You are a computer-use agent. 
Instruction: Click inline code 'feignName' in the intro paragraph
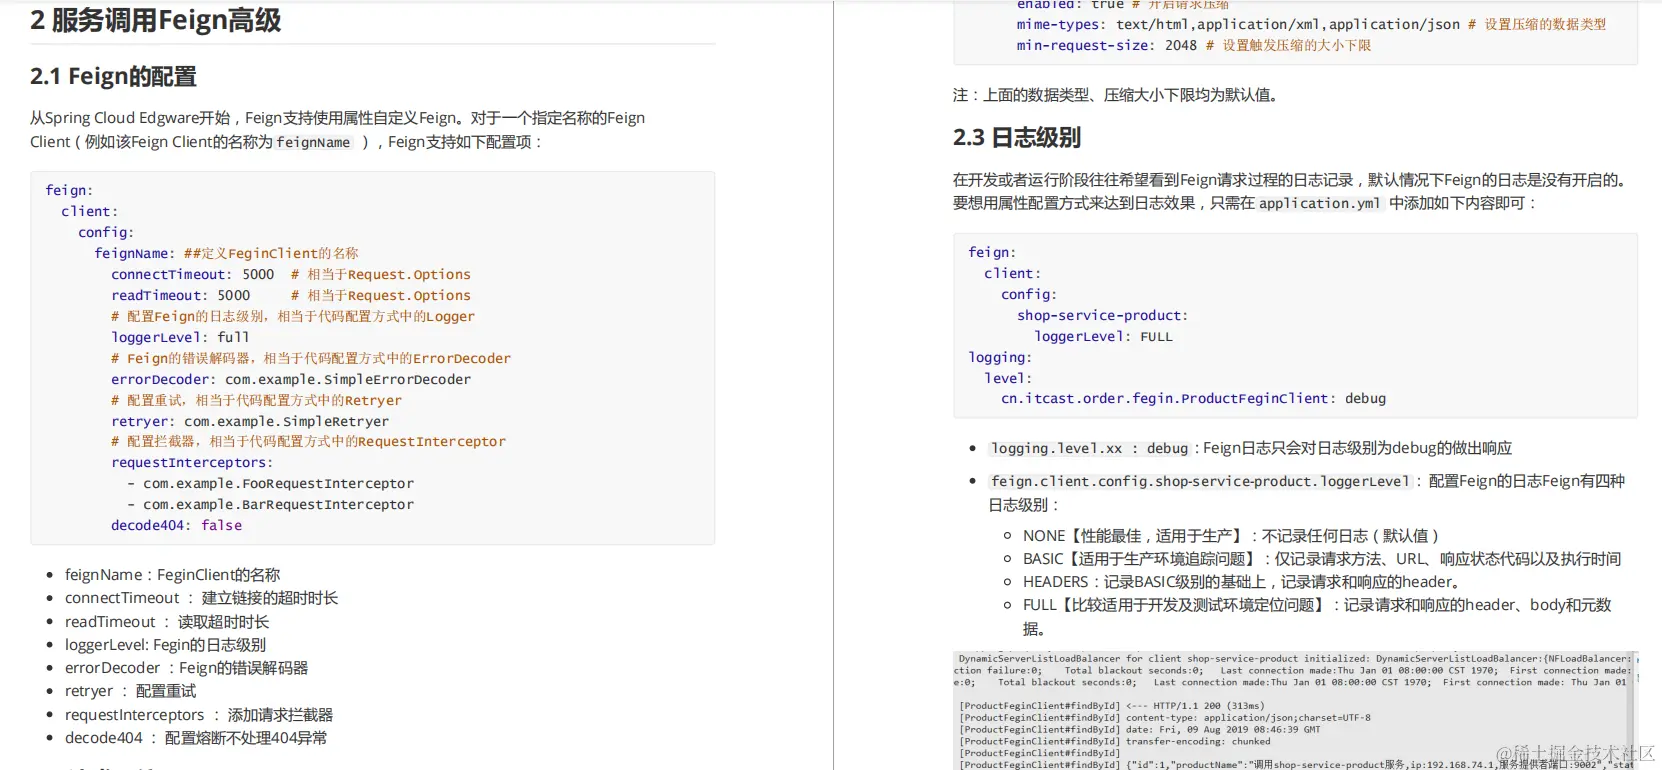click(313, 143)
